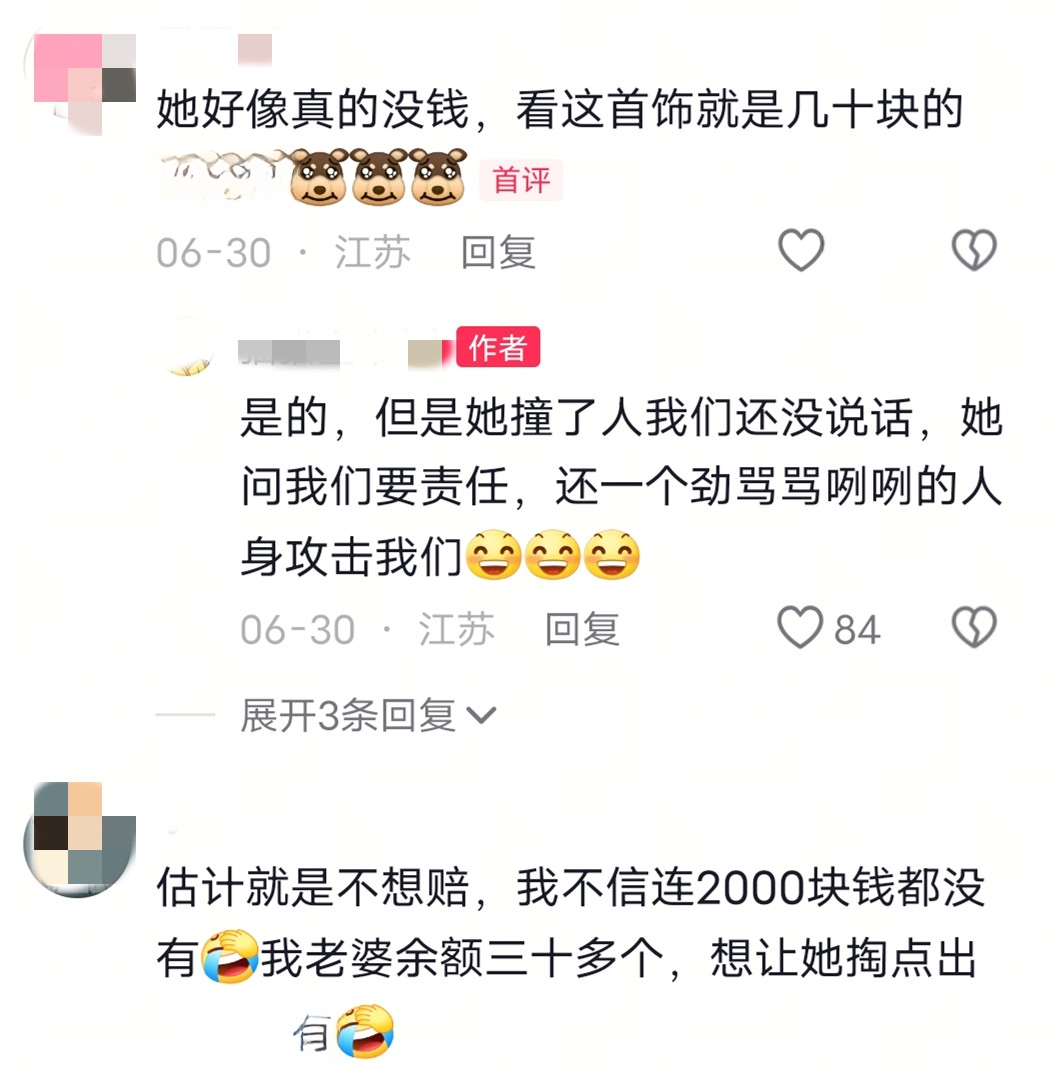Open the third commenter's avatar

[81, 839]
